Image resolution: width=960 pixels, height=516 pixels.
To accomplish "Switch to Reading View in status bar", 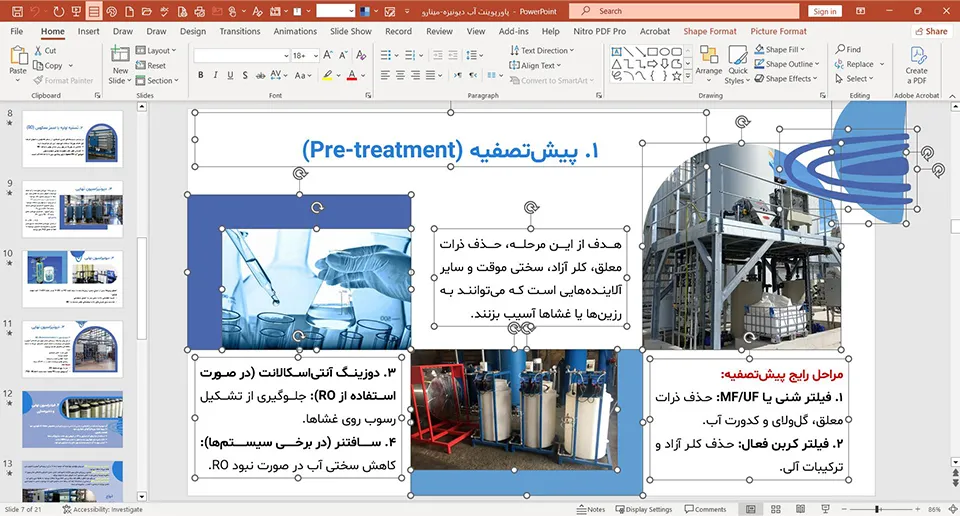I will tap(800, 509).
